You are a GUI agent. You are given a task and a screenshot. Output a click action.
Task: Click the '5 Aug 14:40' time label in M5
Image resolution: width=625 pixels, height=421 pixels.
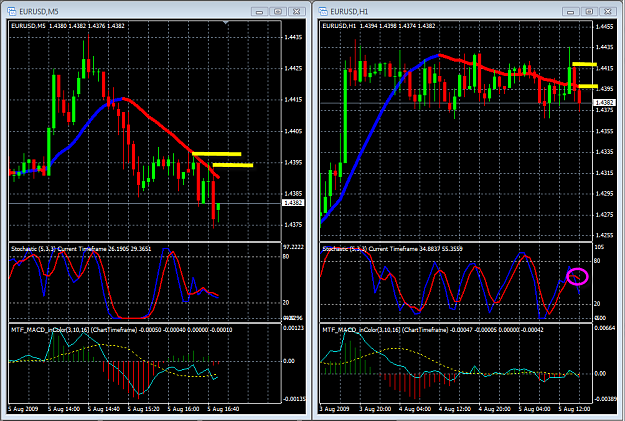104,409
